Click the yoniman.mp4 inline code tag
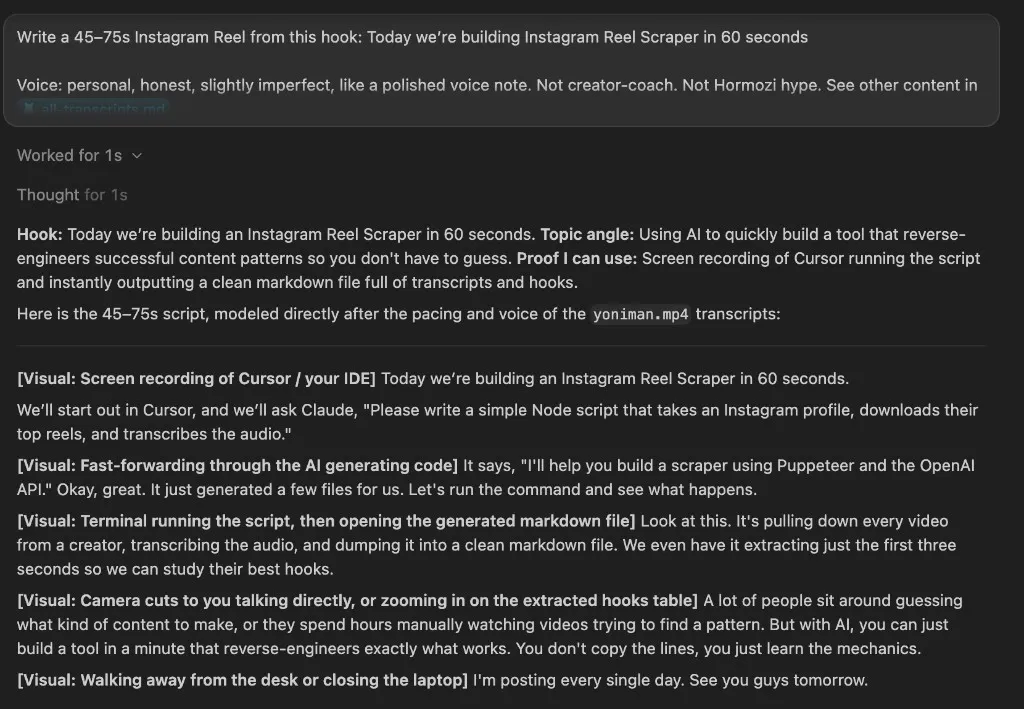The width and height of the screenshot is (1024, 709). (x=640, y=314)
